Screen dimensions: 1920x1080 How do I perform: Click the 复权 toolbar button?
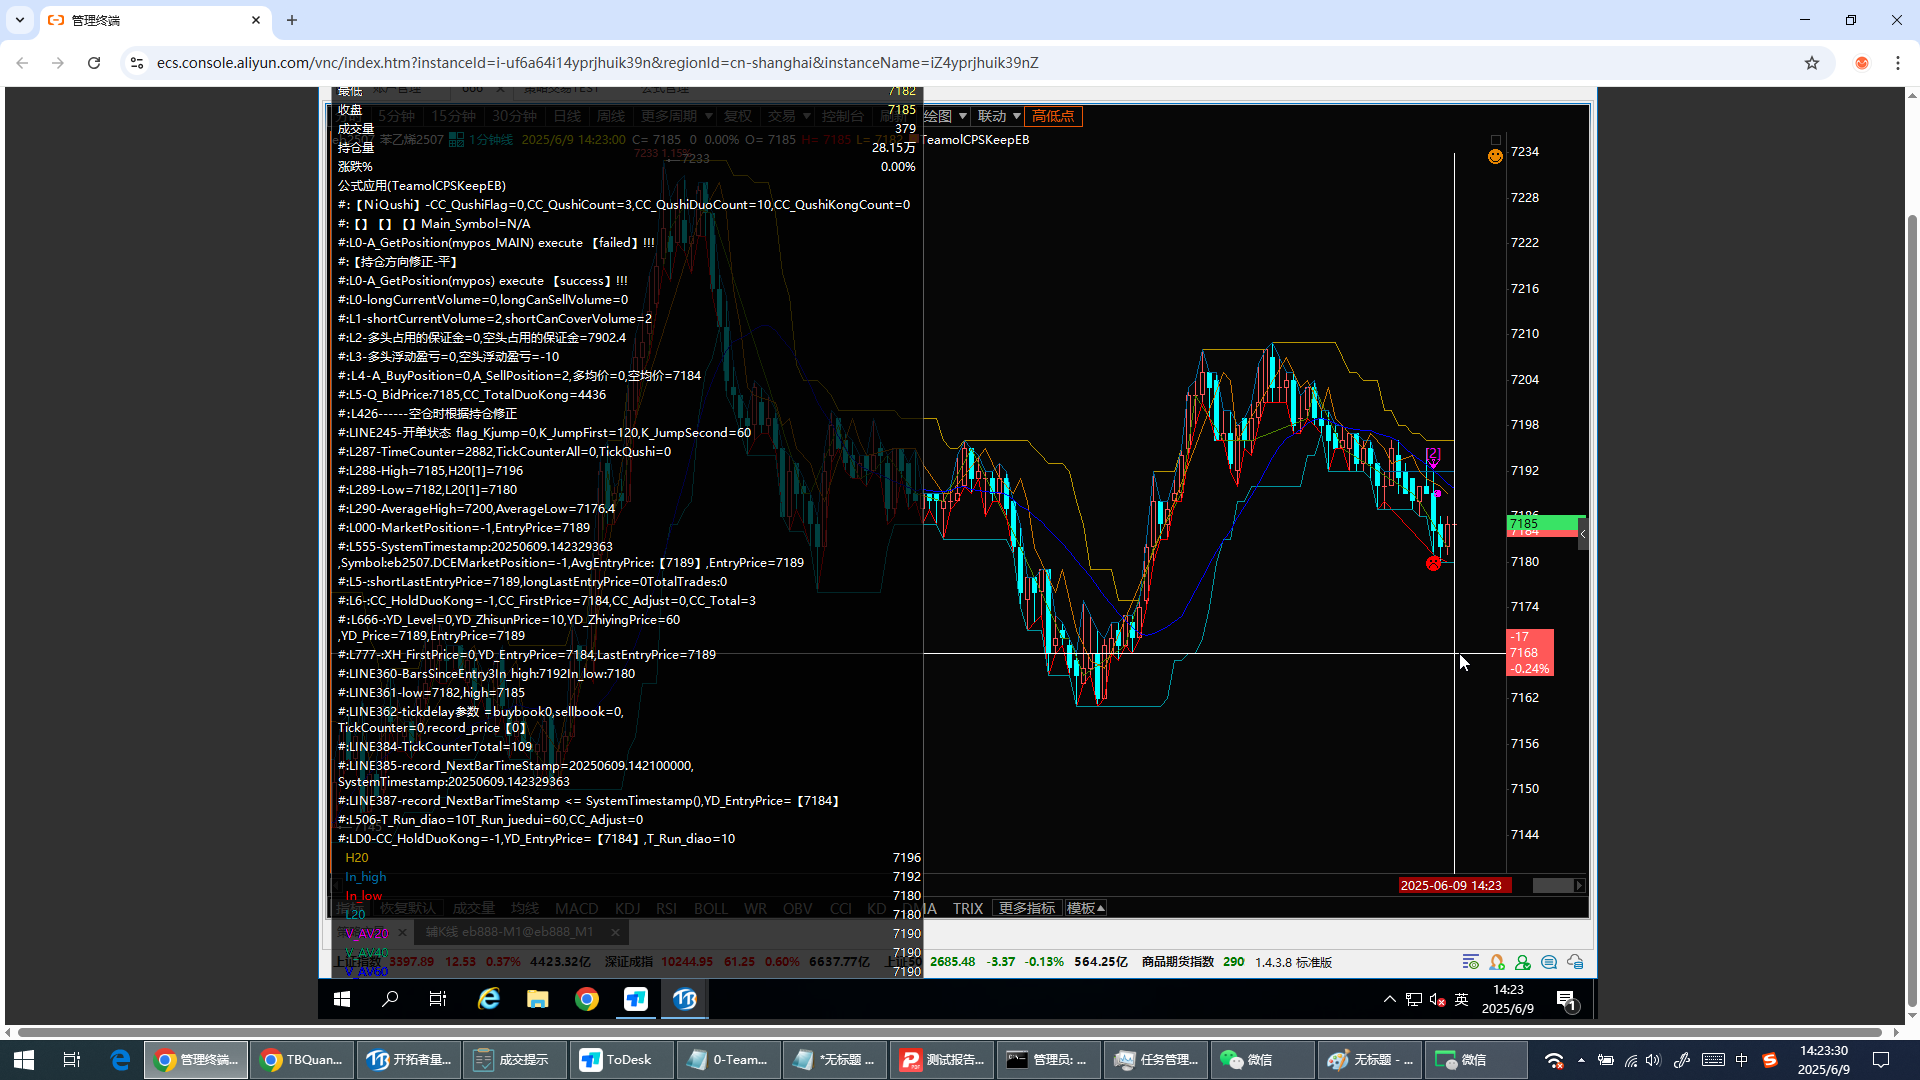point(738,116)
